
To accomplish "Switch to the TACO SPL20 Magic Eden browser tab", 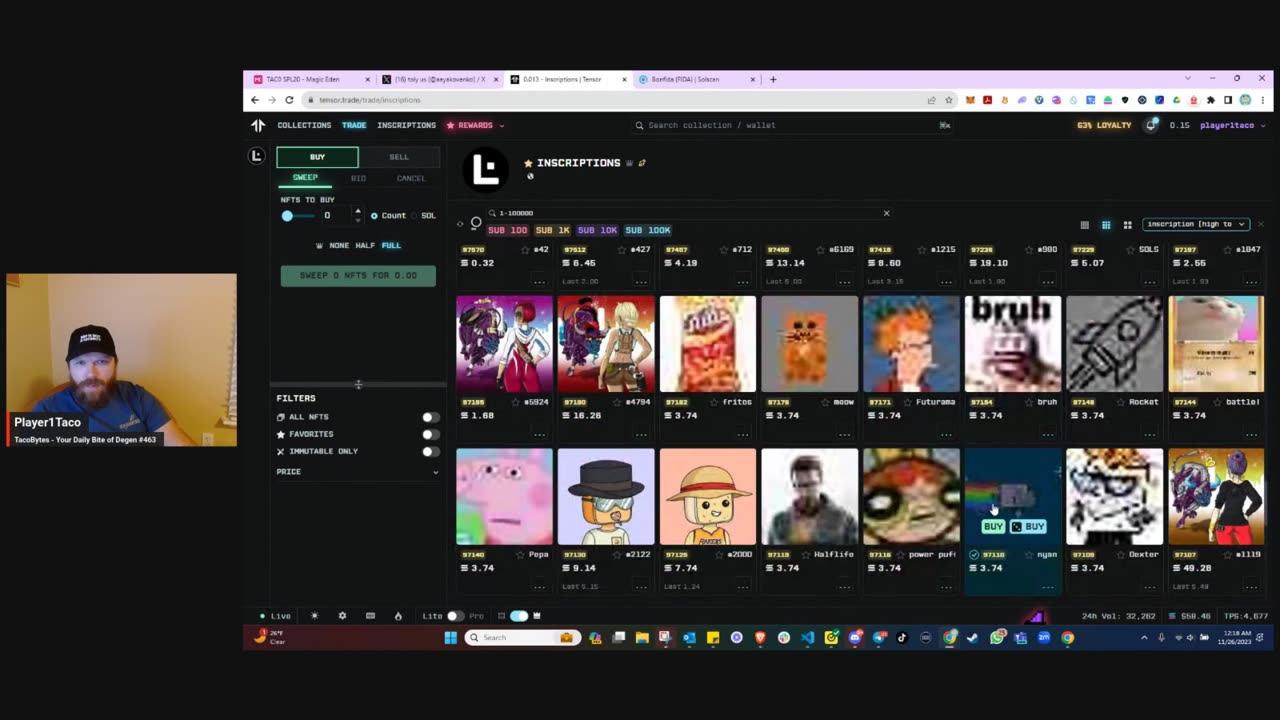I will pos(311,79).
